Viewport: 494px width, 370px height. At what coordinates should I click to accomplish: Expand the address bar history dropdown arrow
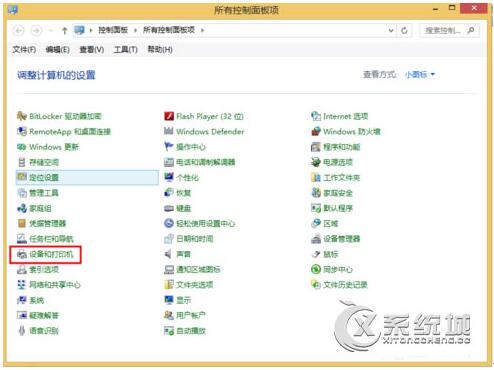click(391, 31)
